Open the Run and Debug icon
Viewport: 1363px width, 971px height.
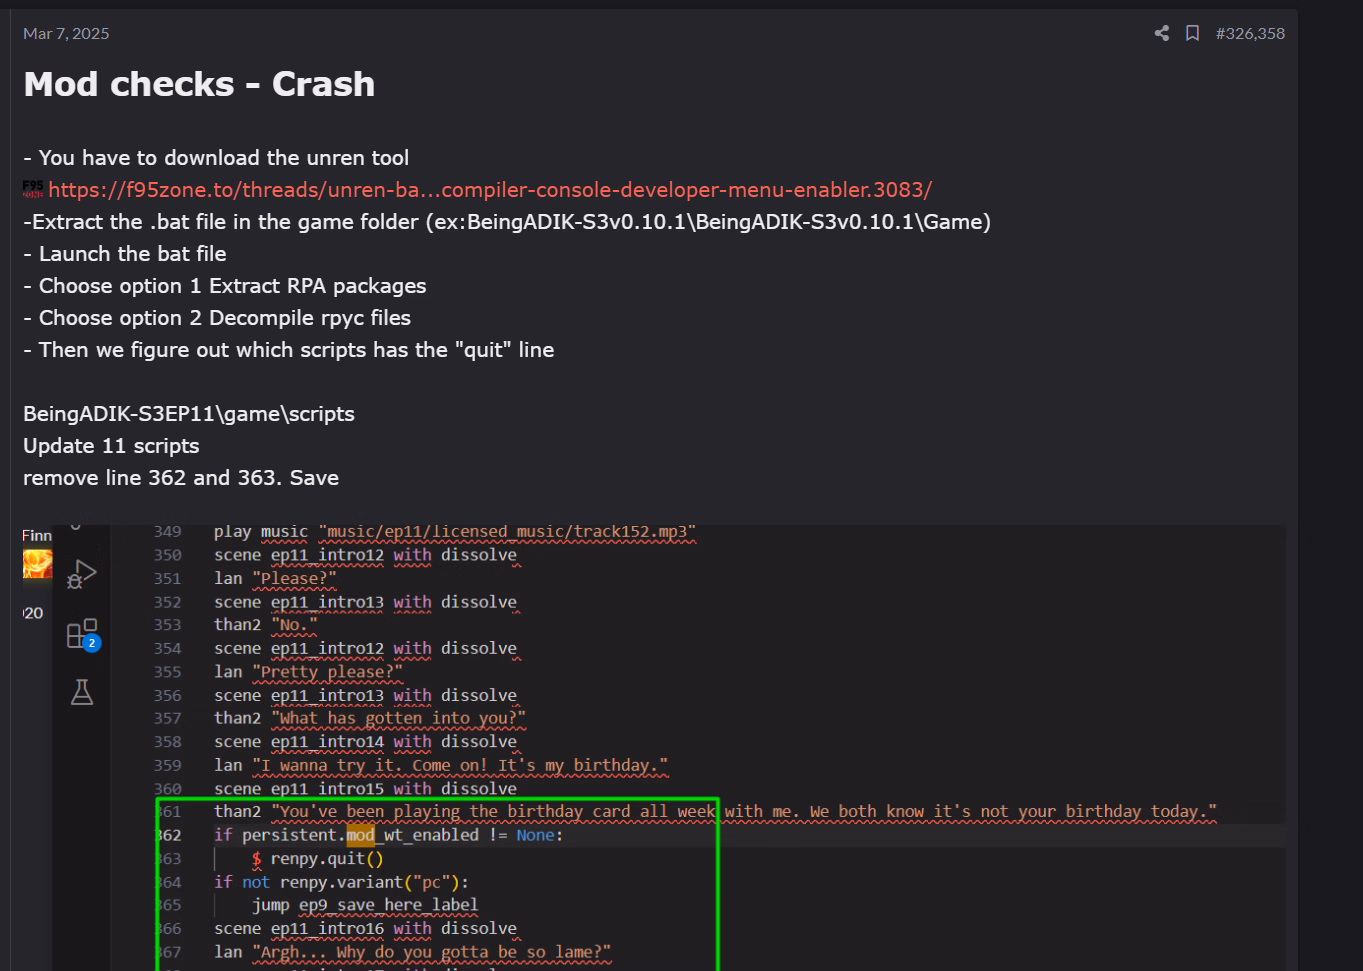[x=82, y=574]
